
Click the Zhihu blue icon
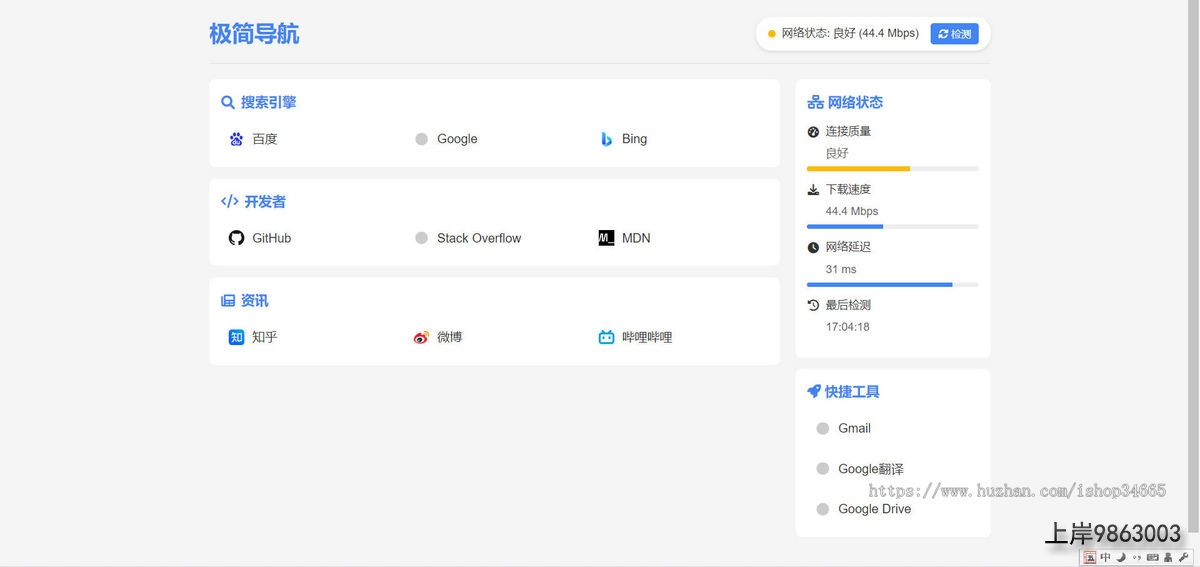(x=236, y=337)
